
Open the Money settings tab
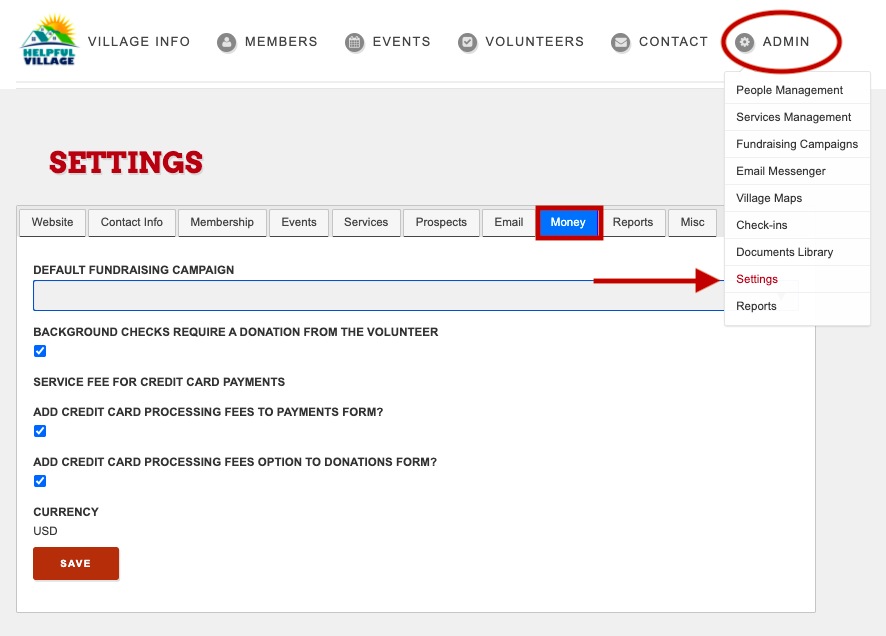[x=568, y=223]
